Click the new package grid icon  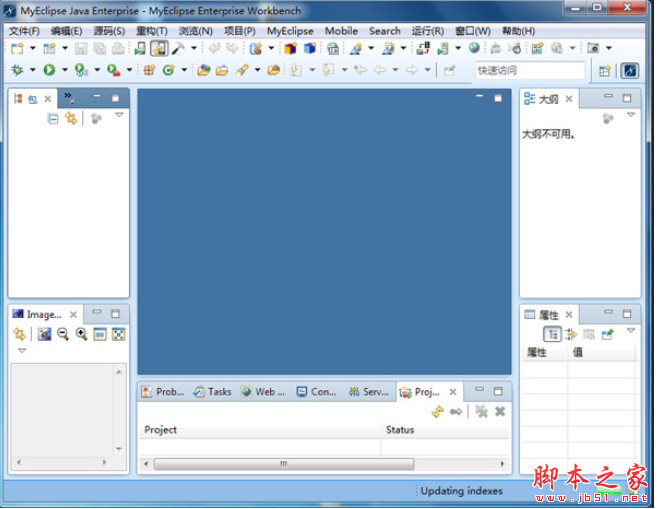pos(149,70)
